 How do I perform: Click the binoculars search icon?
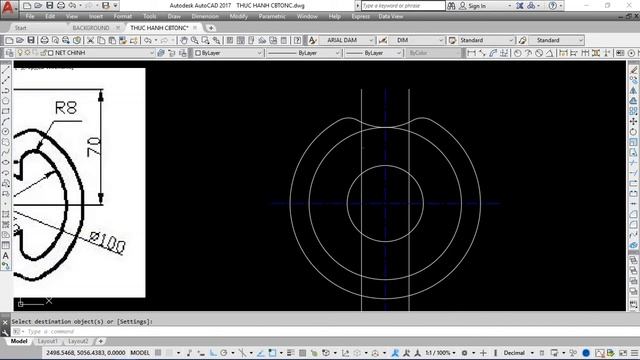pos(451,6)
